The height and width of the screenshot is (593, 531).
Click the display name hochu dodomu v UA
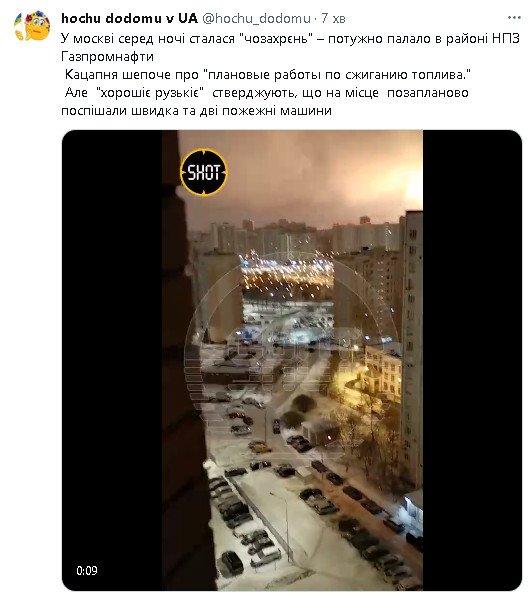point(129,18)
